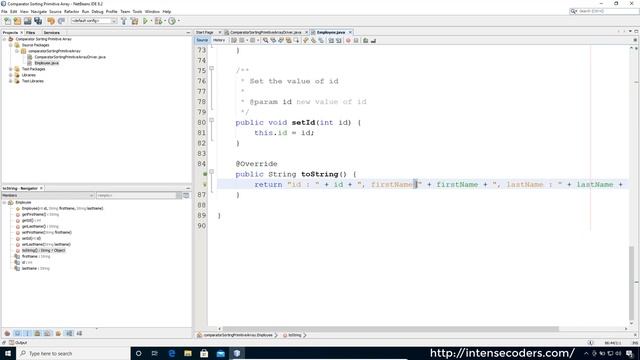Click the Stop Macro Recording icon
640x360 pixels.
(356, 40)
